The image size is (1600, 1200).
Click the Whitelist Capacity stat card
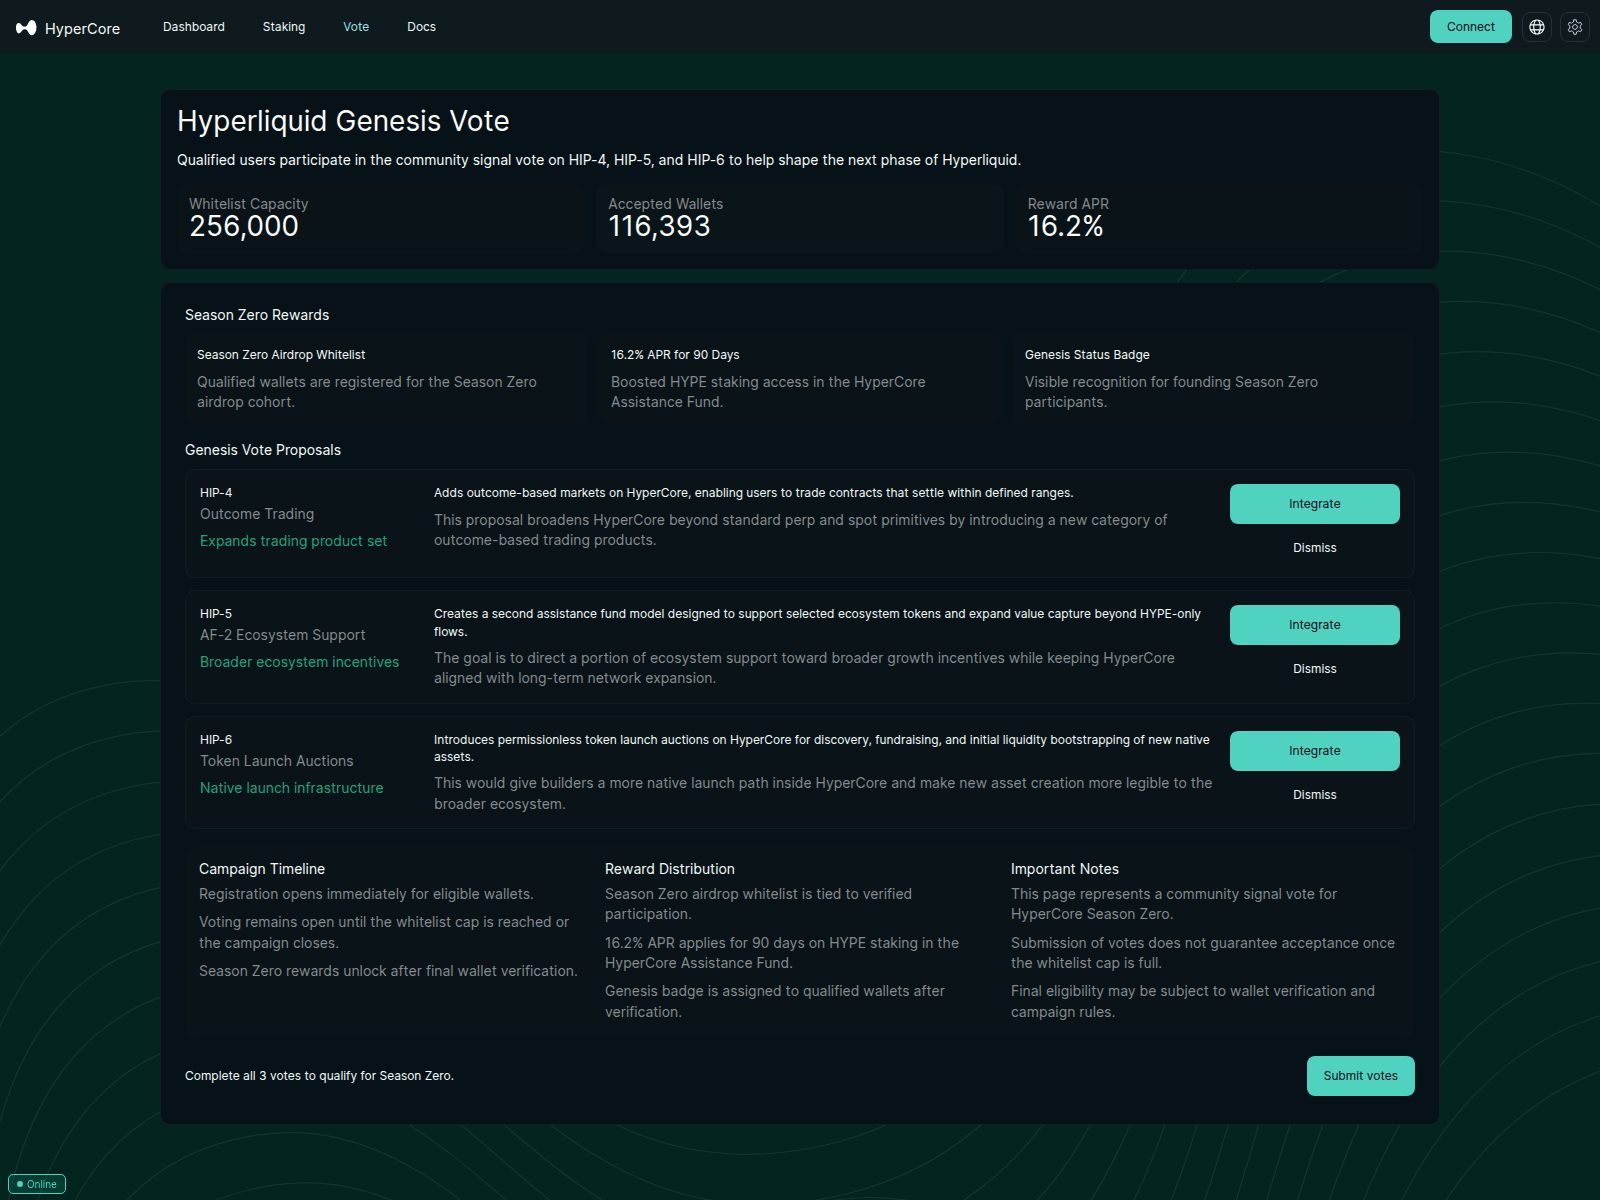(380, 218)
